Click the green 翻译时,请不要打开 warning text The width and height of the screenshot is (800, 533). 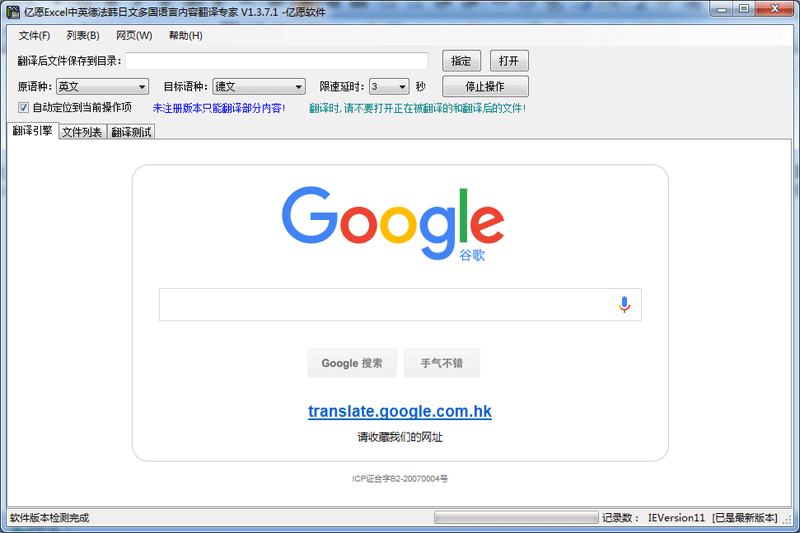coord(417,108)
